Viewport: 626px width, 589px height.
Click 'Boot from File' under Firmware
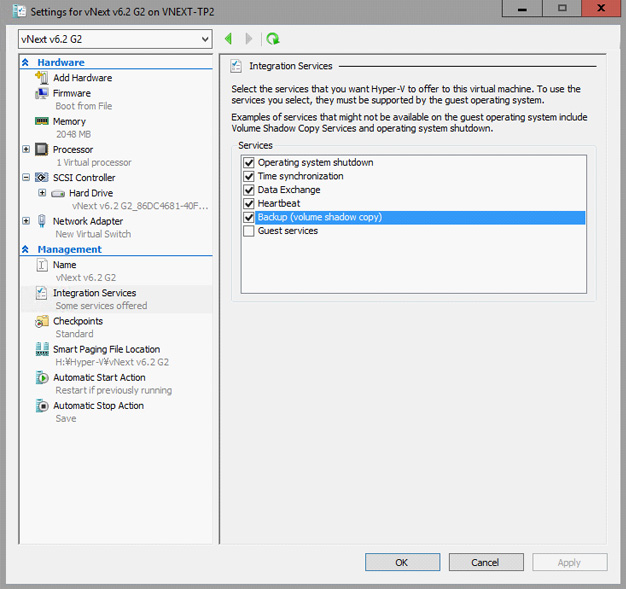pyautogui.click(x=84, y=106)
